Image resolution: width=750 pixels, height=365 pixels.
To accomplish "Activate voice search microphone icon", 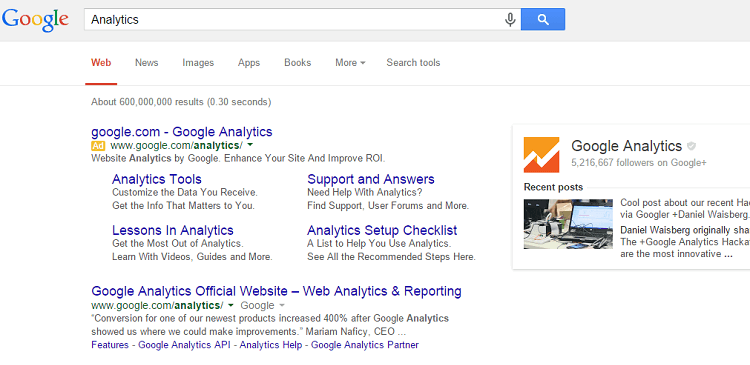I will (x=510, y=20).
